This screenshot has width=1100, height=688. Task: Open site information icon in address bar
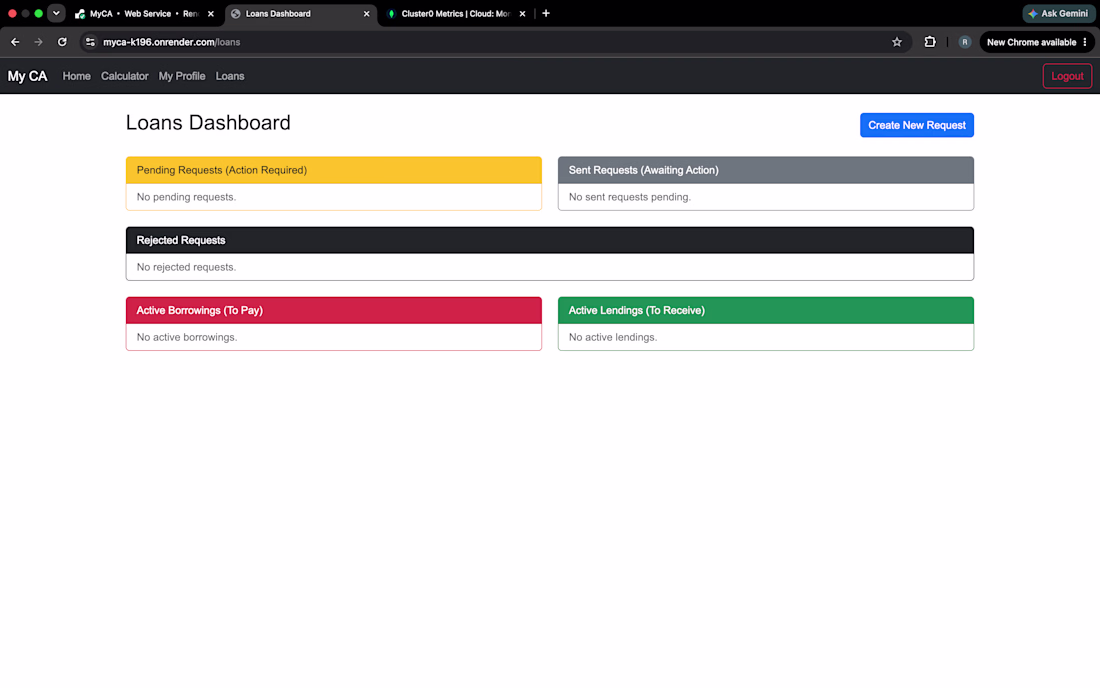(x=90, y=42)
